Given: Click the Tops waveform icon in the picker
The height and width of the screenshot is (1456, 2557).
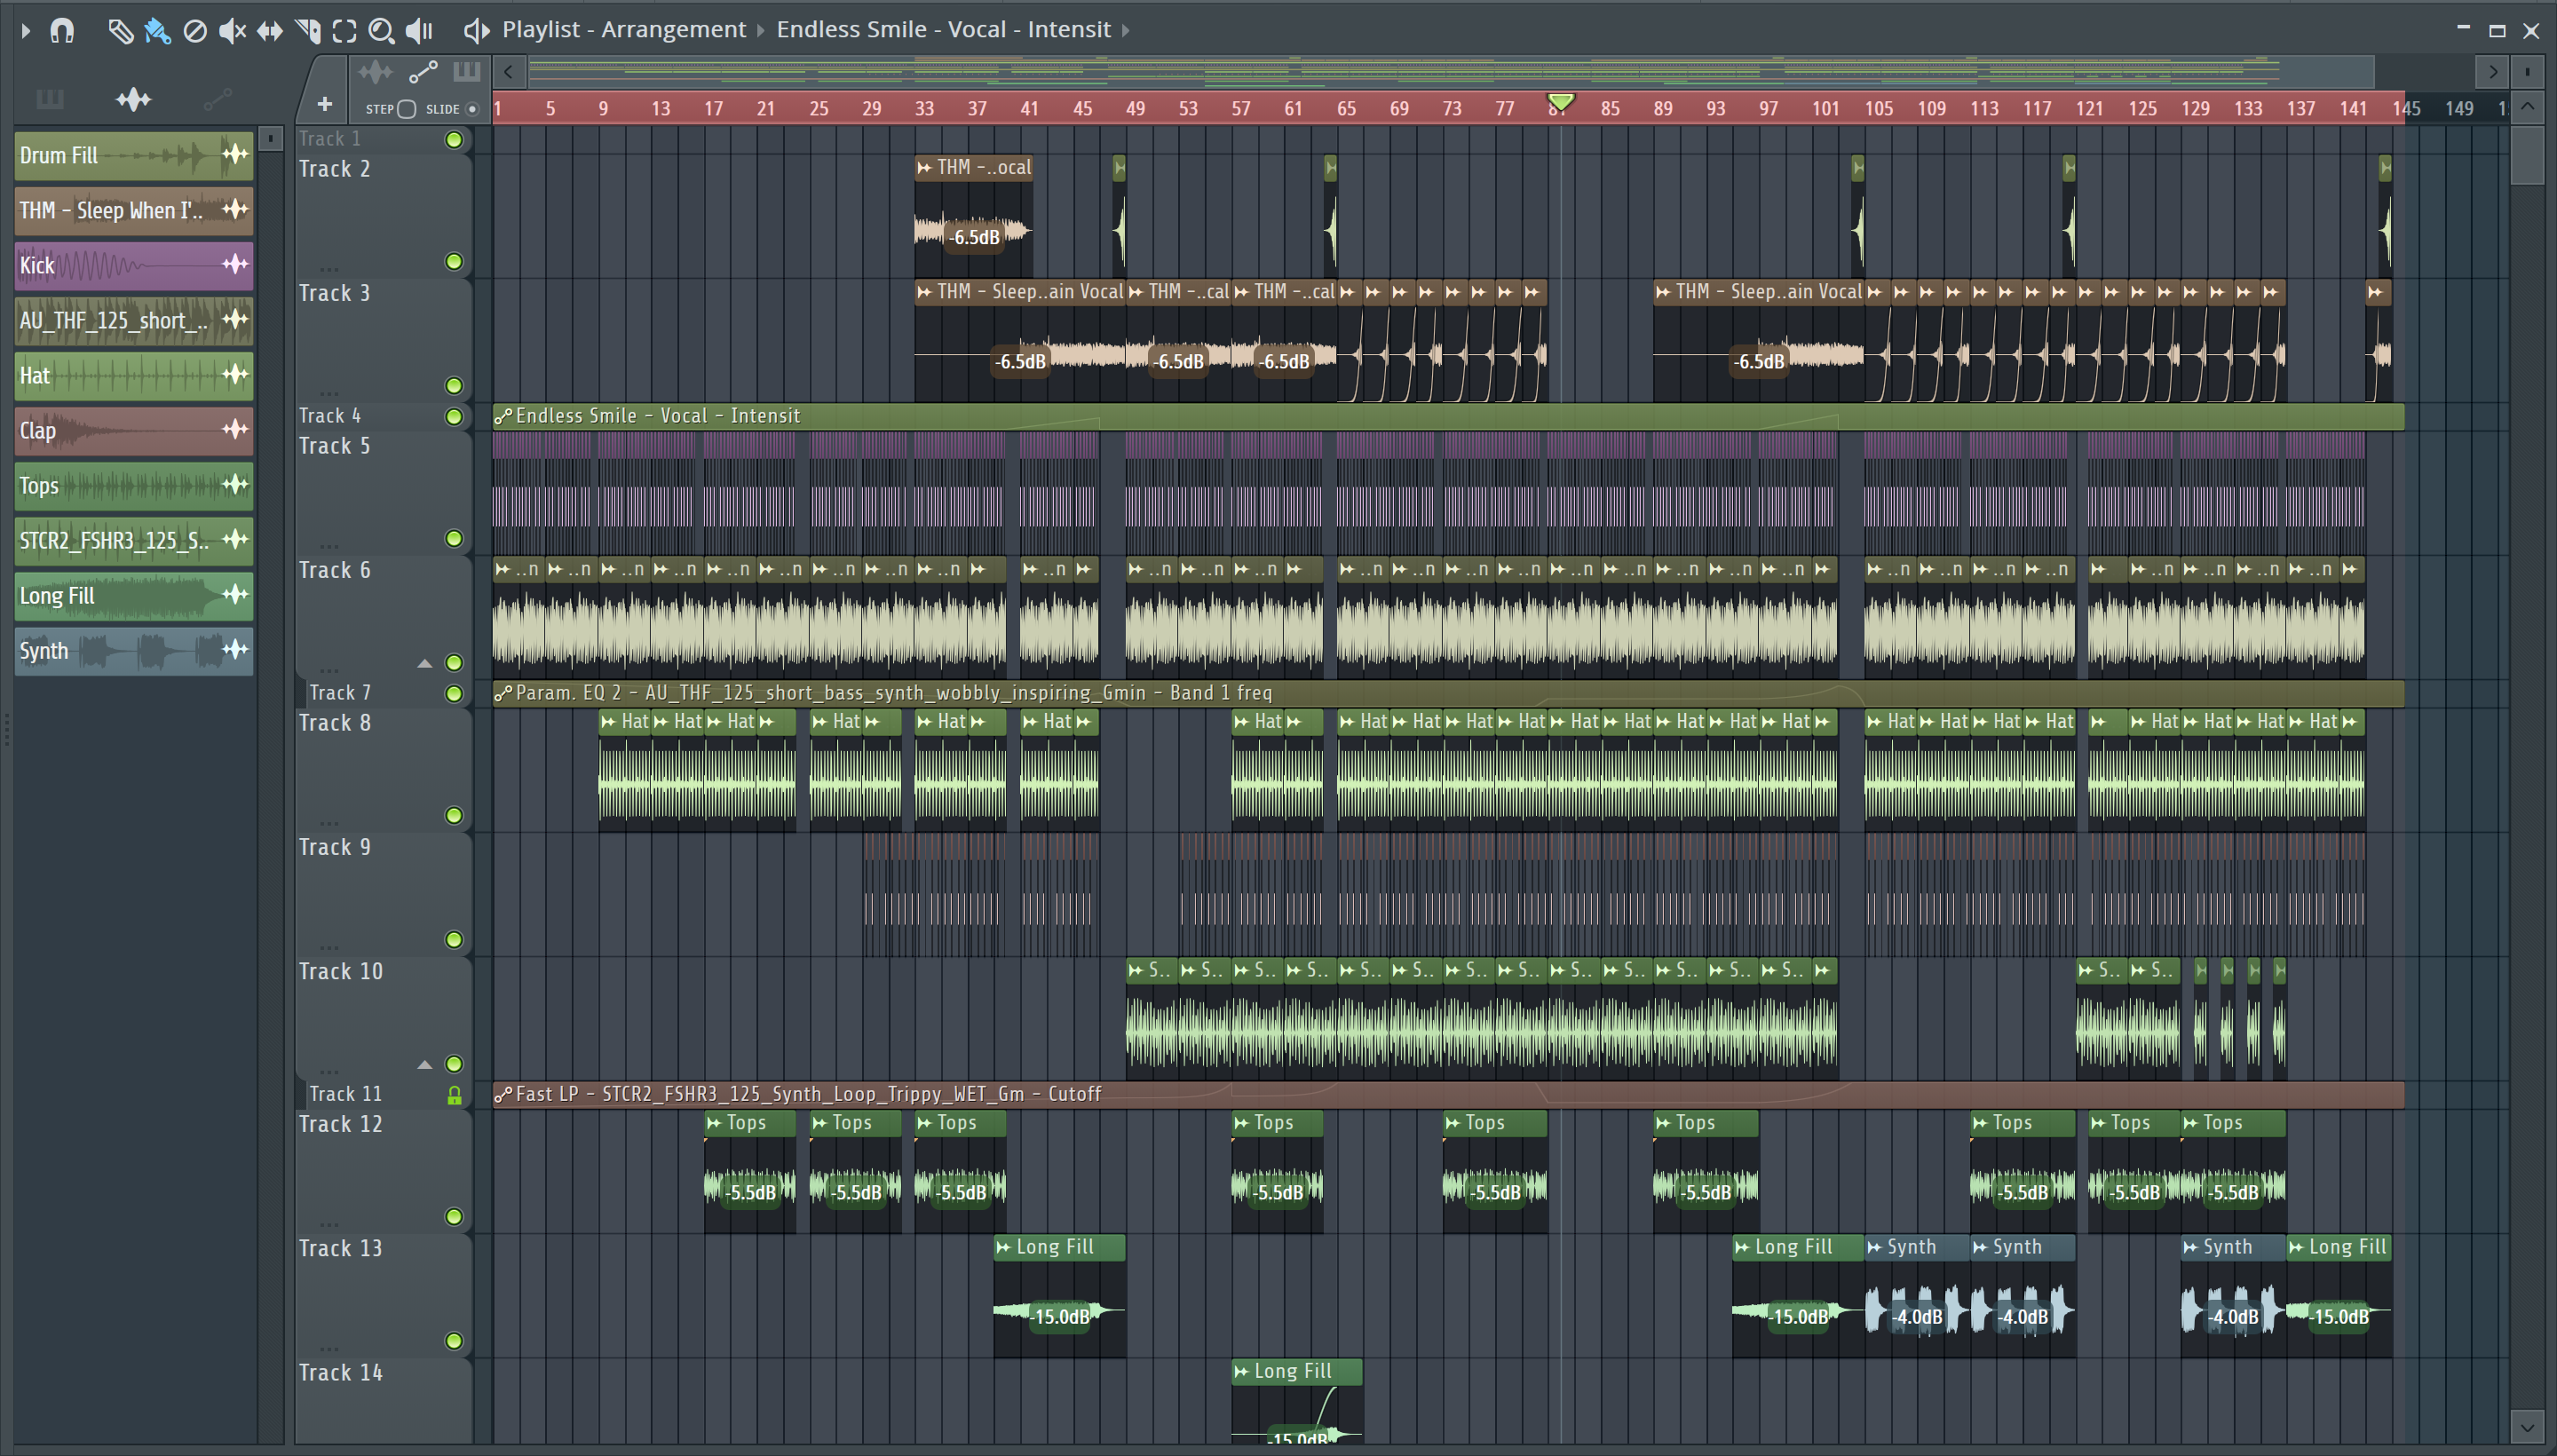Looking at the screenshot, I should 235,485.
